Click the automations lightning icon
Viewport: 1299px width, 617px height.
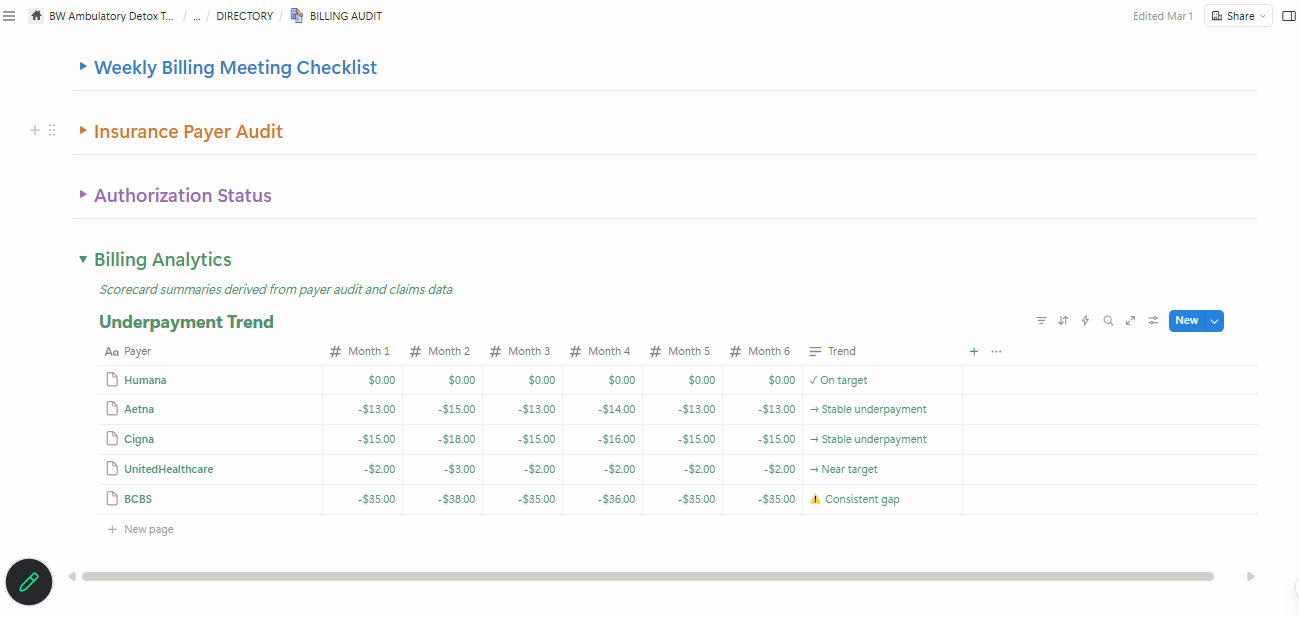(x=1085, y=320)
